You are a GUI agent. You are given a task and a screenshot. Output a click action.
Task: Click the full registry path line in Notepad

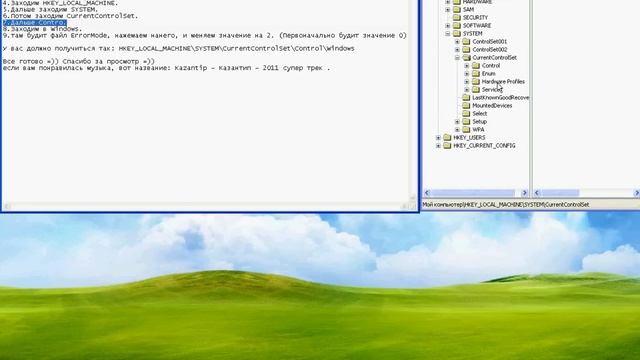coord(178,49)
